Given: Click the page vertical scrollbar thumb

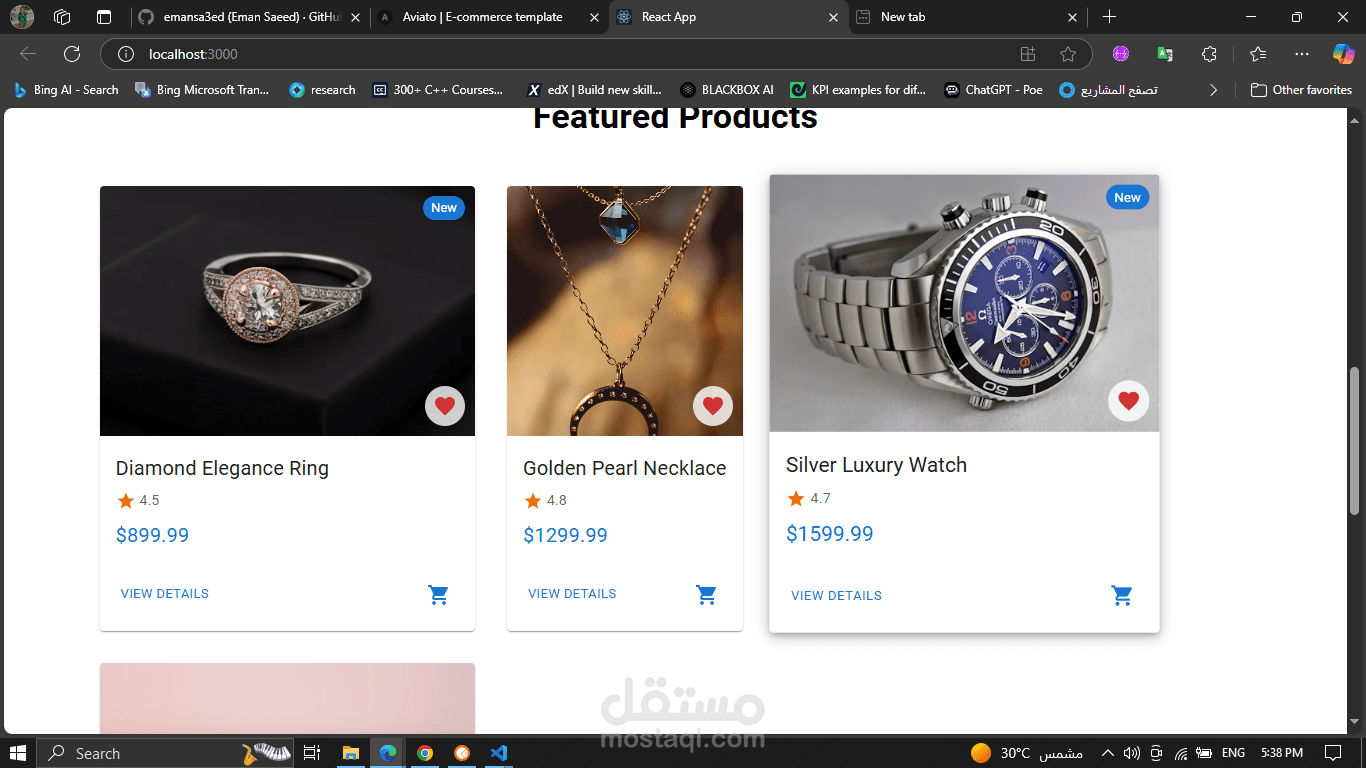Looking at the screenshot, I should pos(1356,441).
